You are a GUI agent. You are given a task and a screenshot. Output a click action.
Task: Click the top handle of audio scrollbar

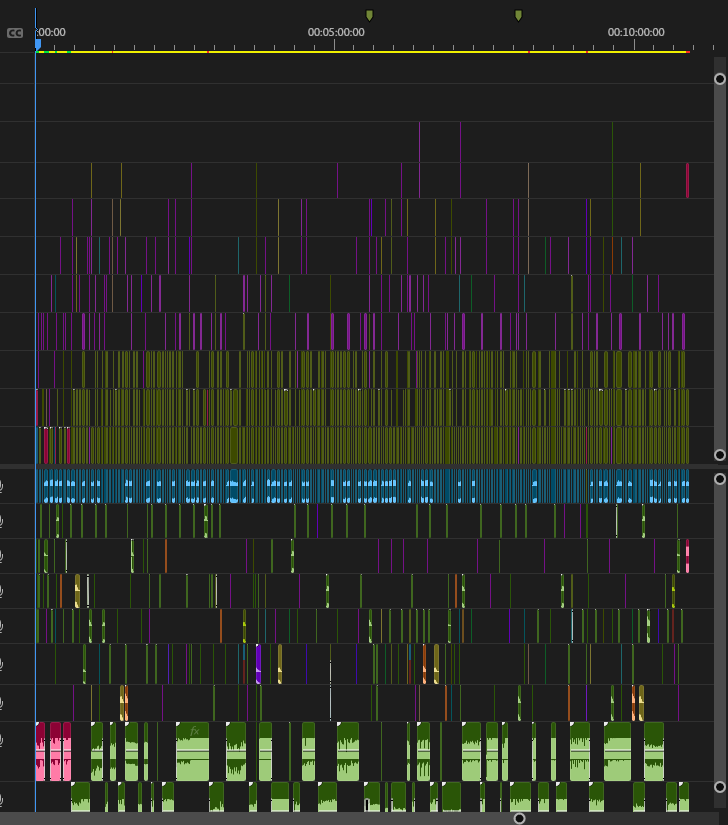[720, 479]
